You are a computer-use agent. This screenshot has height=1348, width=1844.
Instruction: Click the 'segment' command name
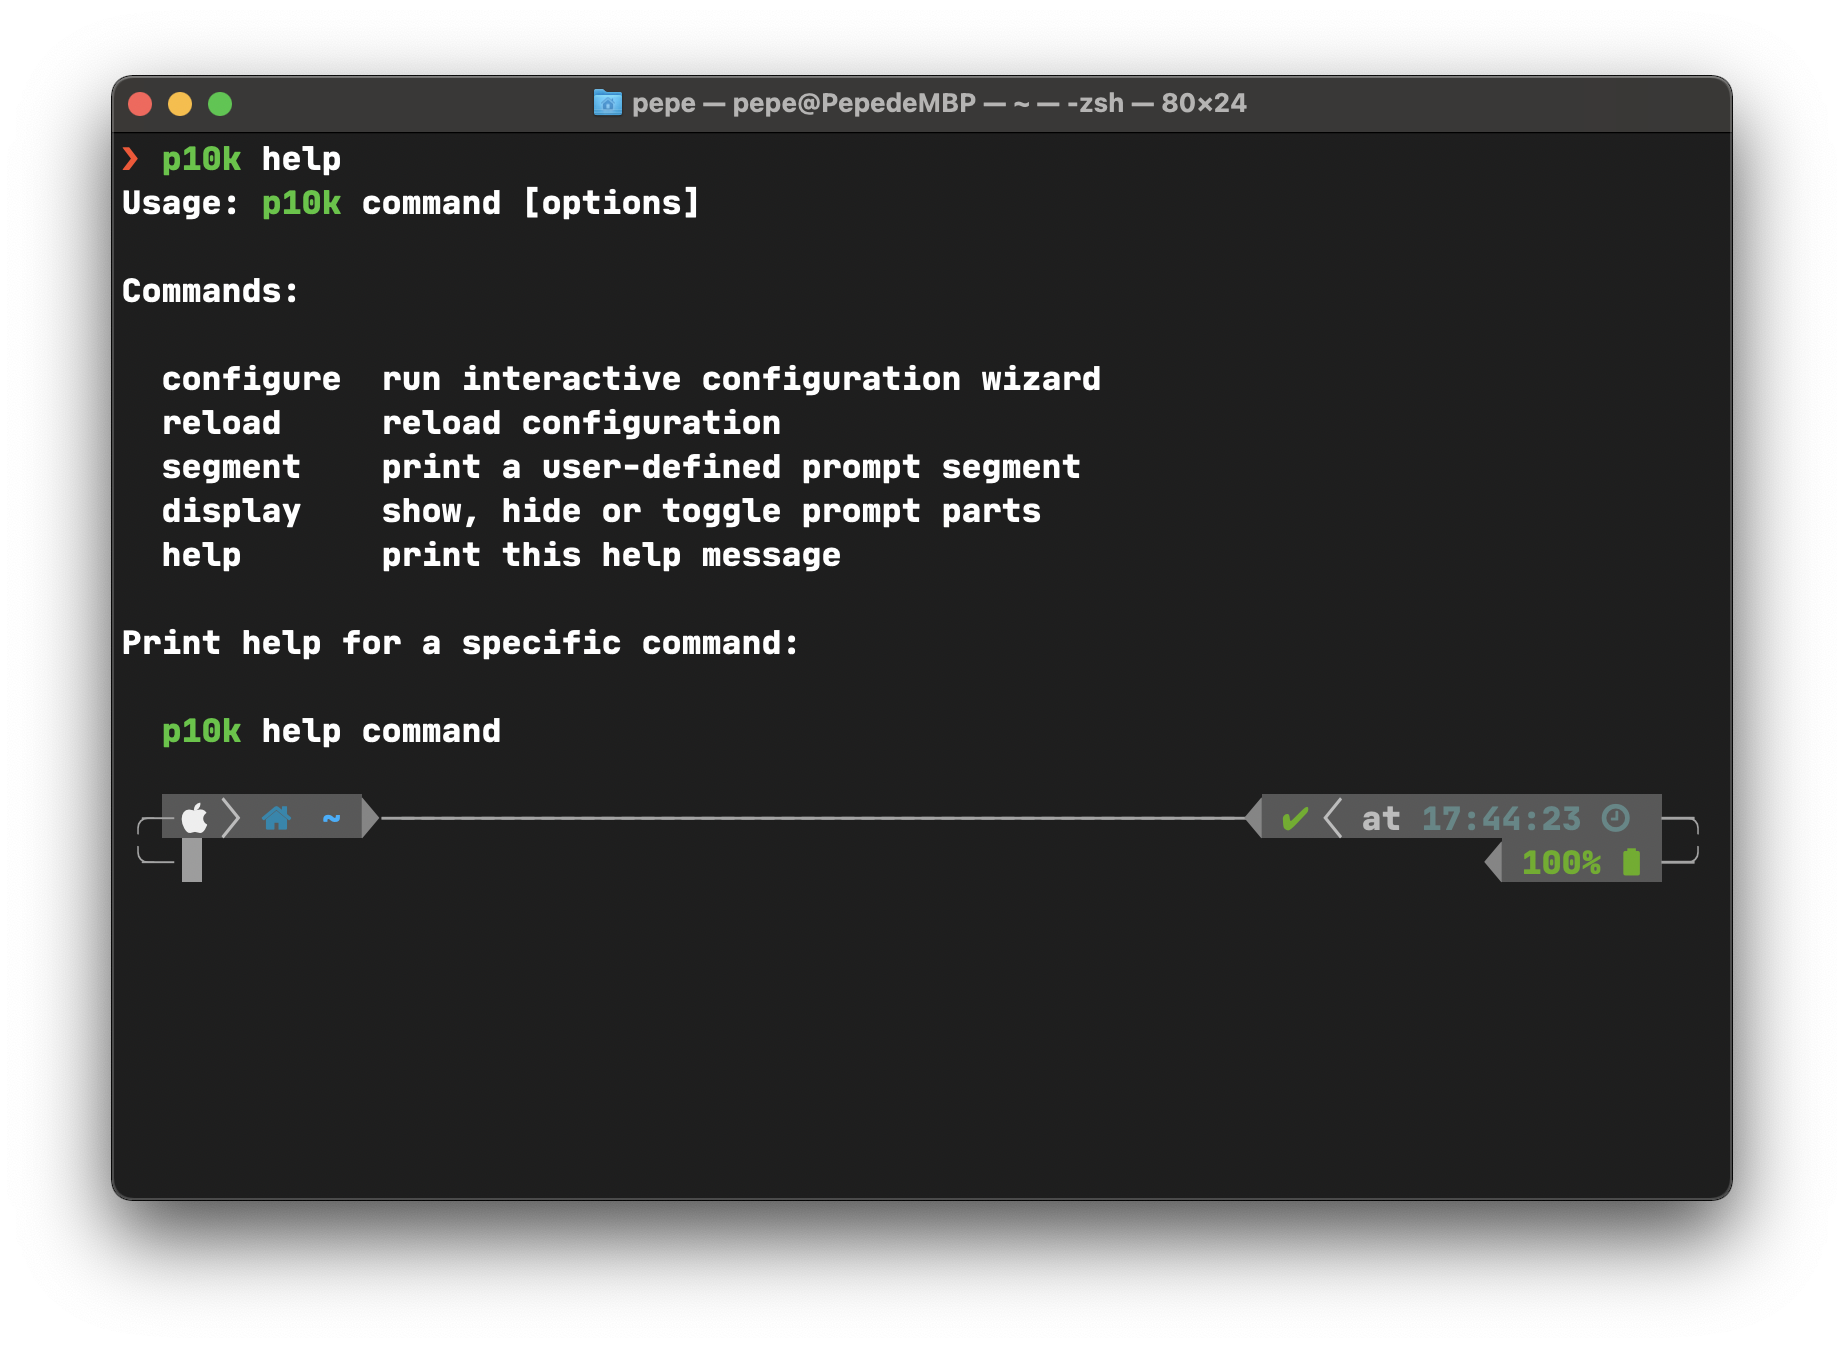[231, 467]
